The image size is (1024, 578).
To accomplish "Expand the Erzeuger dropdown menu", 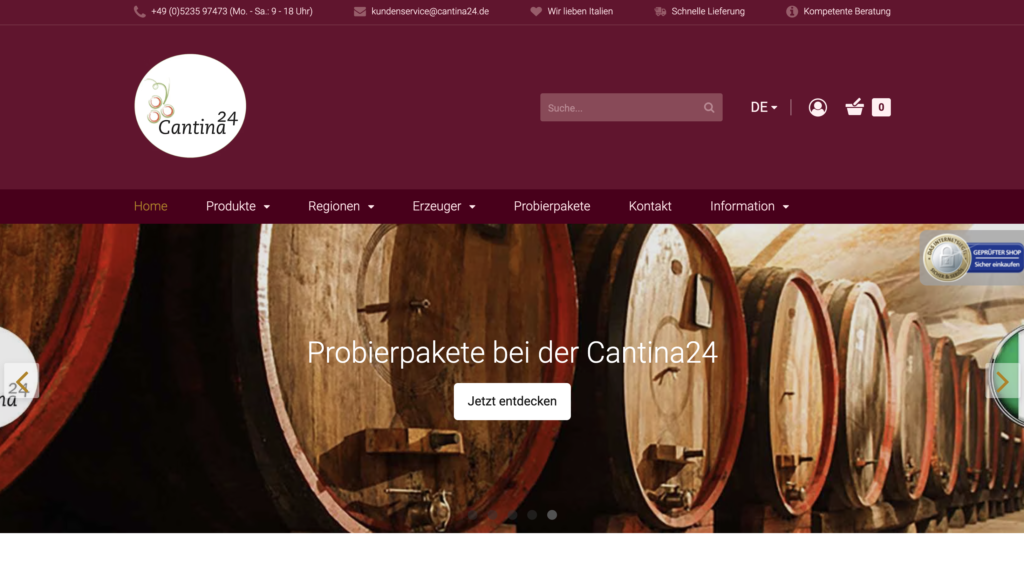I will (x=444, y=206).
